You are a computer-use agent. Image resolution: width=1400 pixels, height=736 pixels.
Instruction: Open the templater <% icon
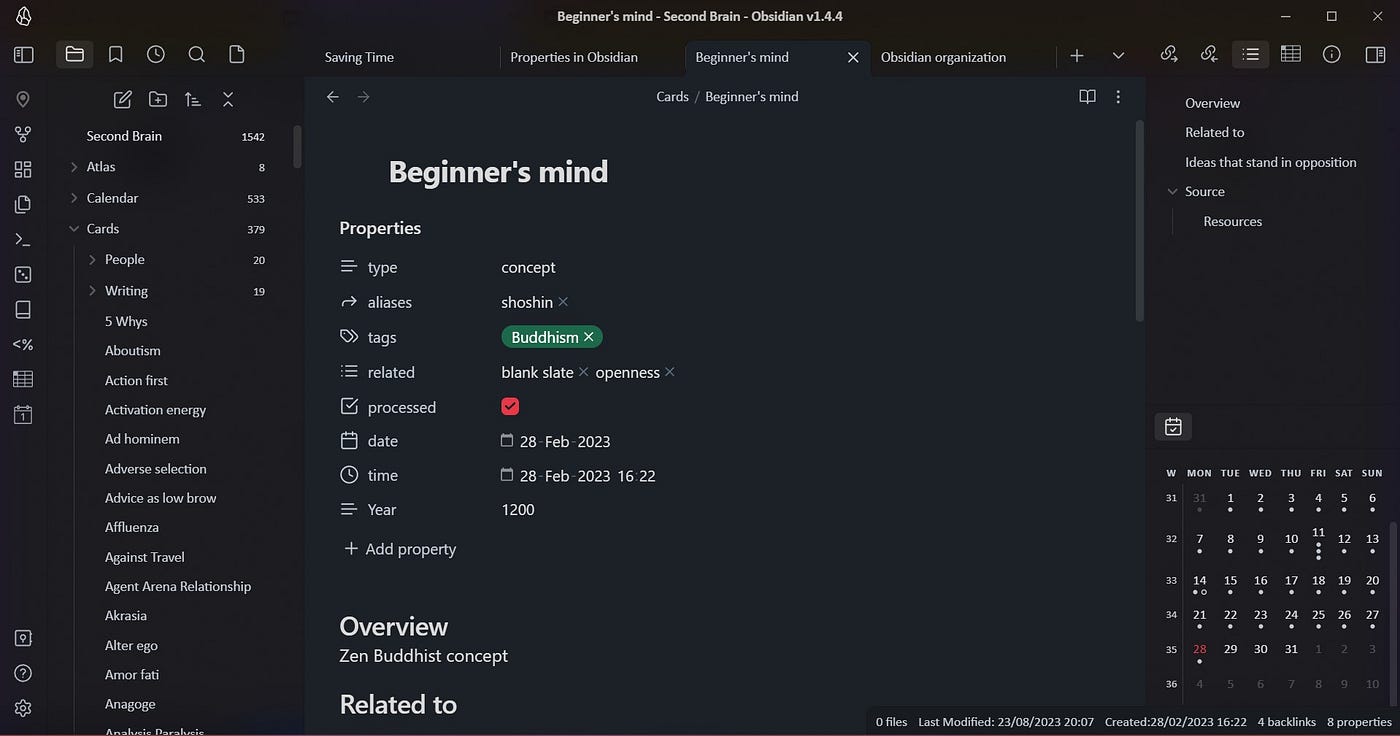[x=23, y=344]
